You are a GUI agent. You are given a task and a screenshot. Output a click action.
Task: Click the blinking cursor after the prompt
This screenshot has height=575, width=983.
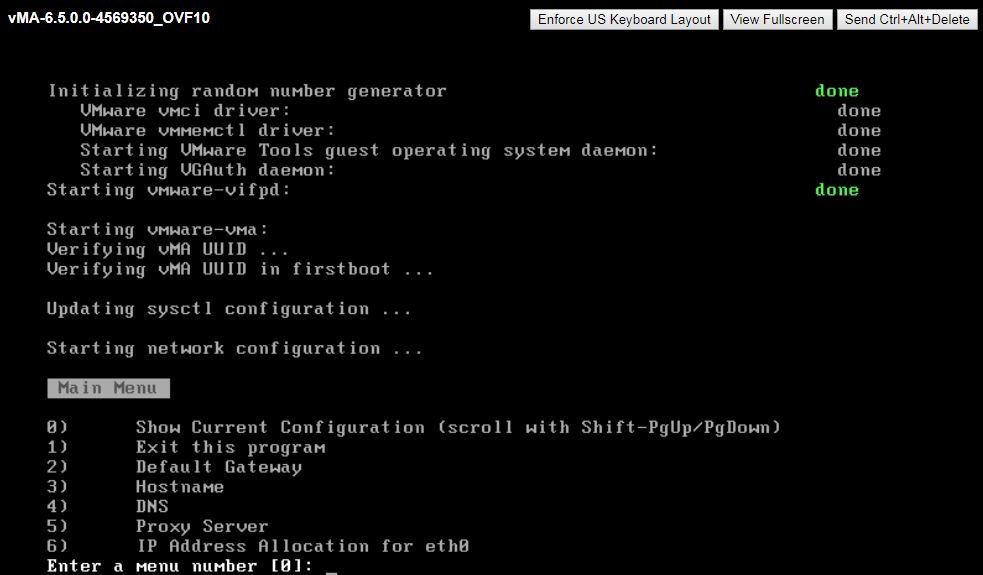[331, 571]
